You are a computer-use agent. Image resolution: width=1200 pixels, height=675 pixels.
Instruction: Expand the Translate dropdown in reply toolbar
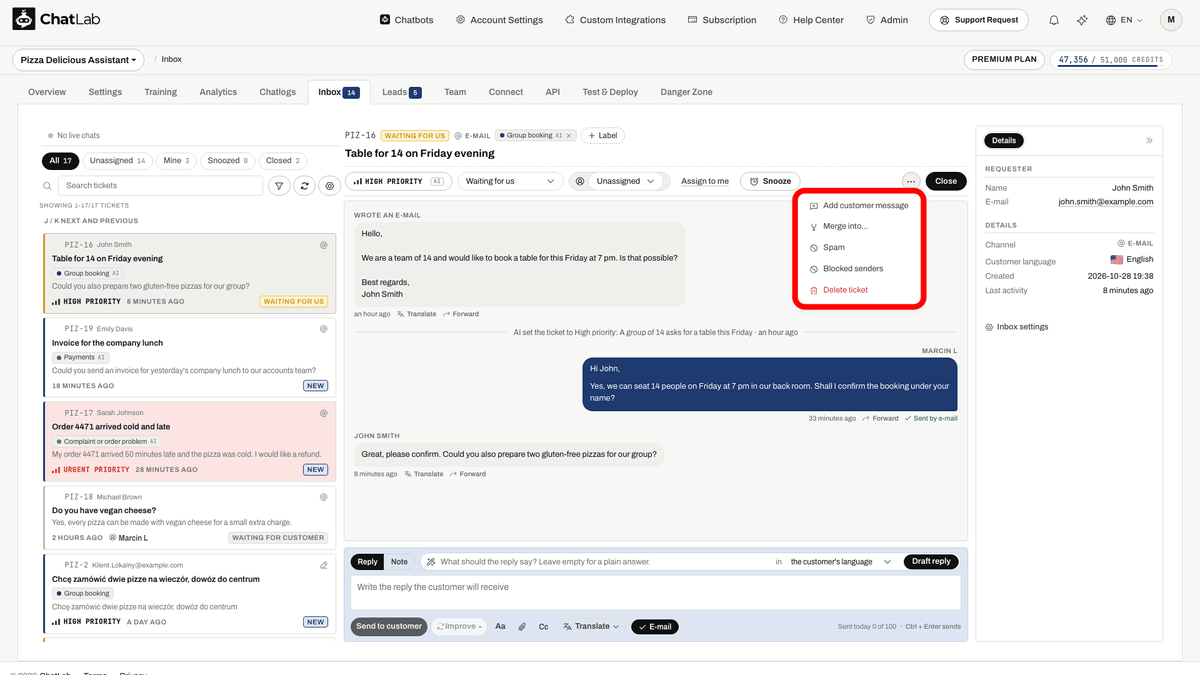tap(591, 627)
